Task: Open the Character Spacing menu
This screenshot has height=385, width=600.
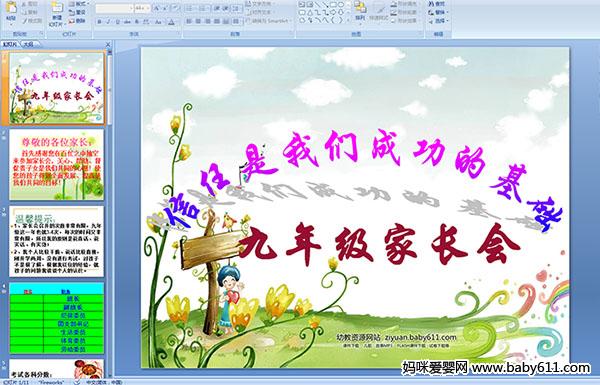Action: [146, 22]
